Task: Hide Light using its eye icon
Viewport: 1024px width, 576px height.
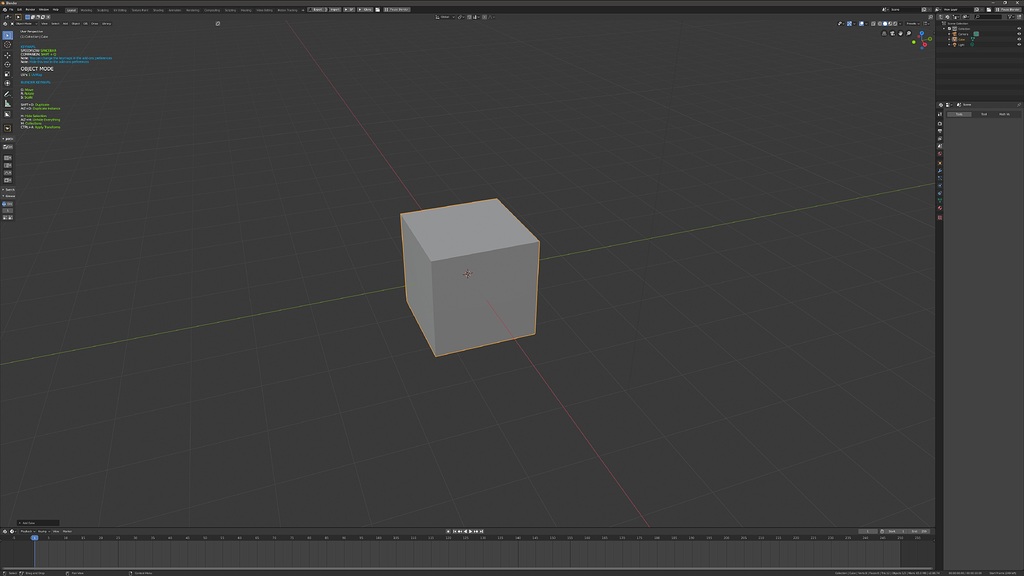Action: (x=1019, y=44)
